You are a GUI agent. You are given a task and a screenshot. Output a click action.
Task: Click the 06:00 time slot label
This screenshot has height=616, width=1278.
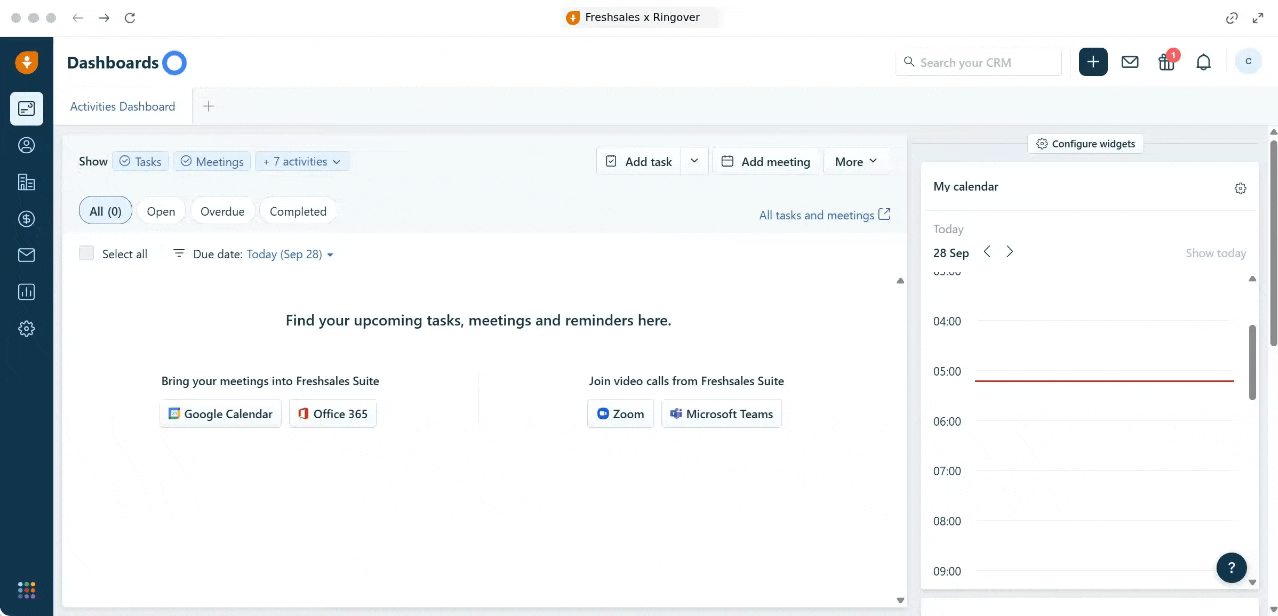click(946, 421)
